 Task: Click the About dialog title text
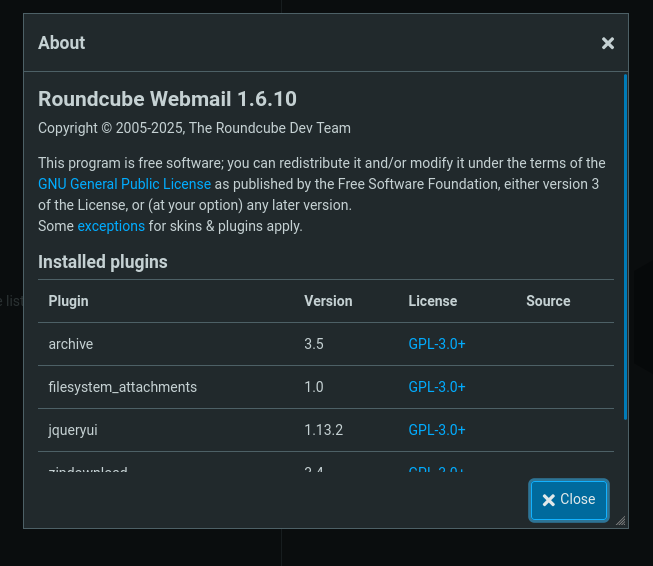tap(62, 43)
